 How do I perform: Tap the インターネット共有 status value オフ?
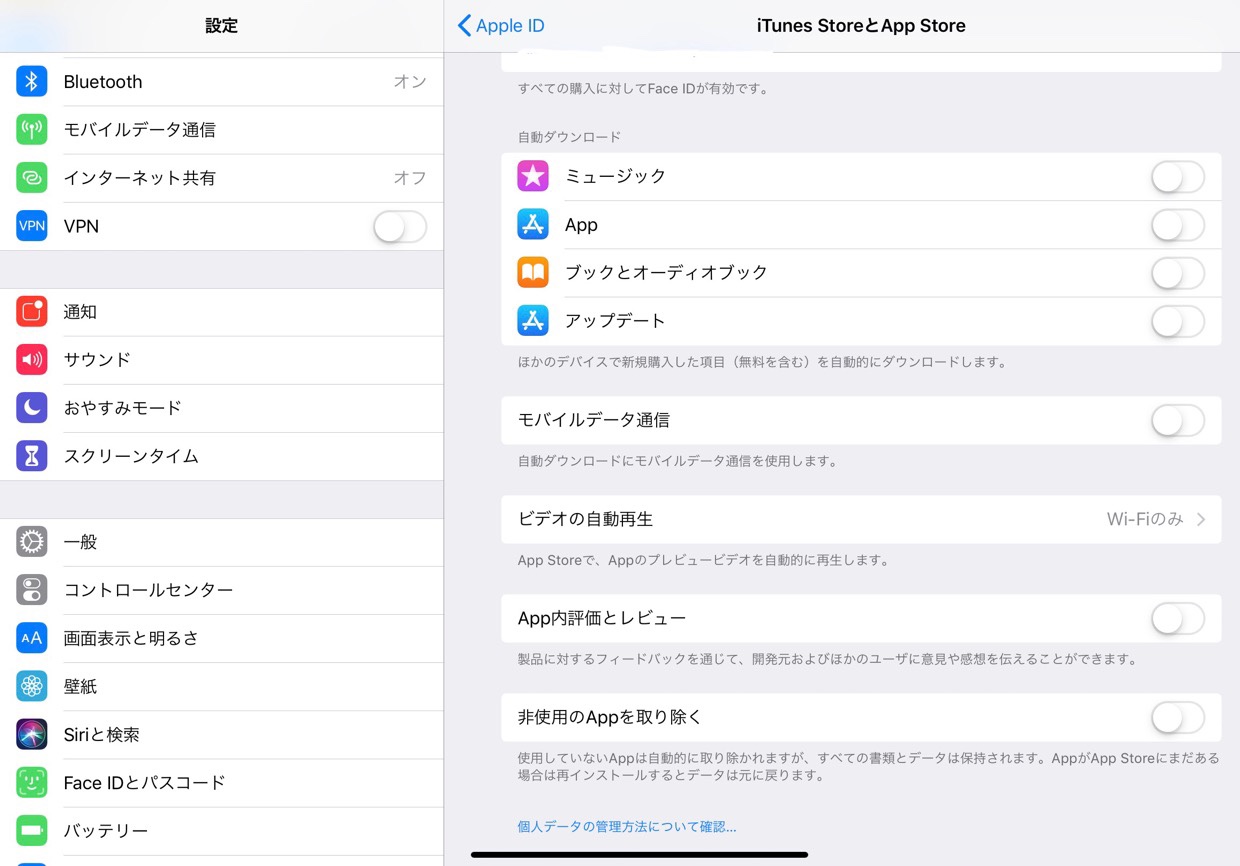[410, 178]
